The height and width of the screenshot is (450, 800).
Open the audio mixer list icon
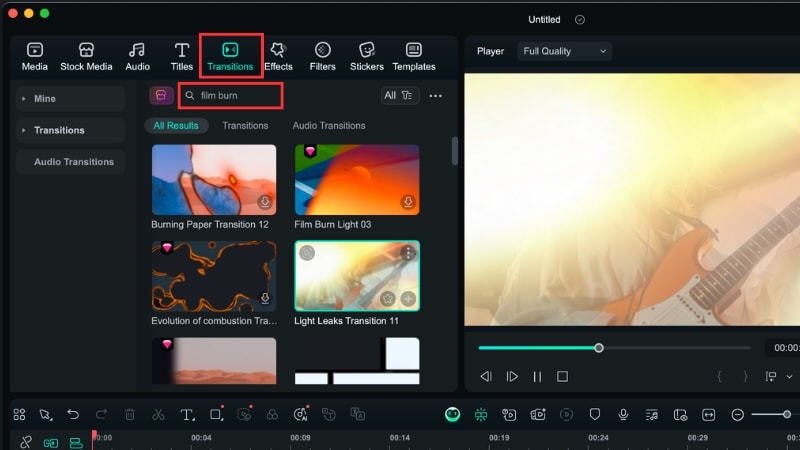[652, 415]
